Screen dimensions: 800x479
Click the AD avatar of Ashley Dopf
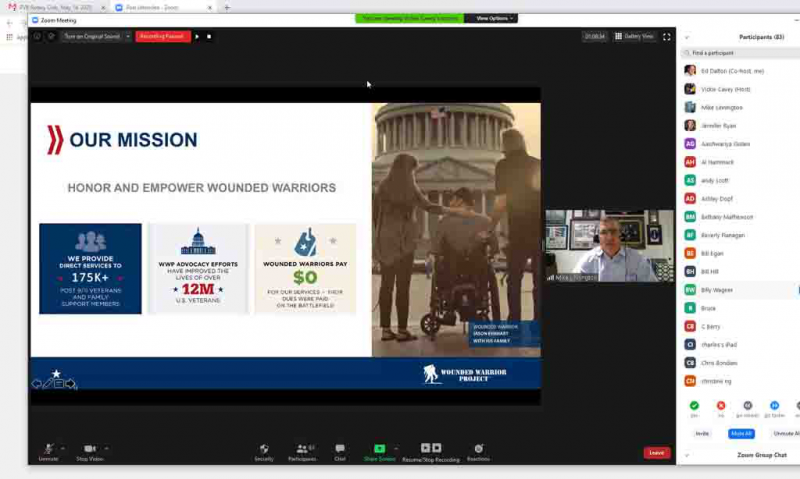(x=690, y=198)
